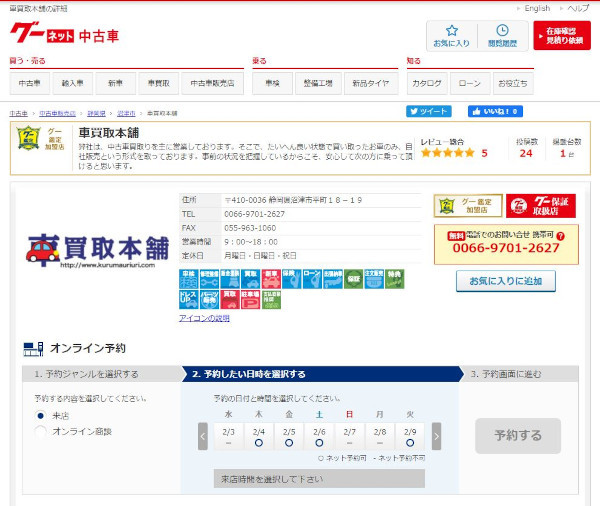Click the Twitter ツイート button

pyautogui.click(x=429, y=111)
